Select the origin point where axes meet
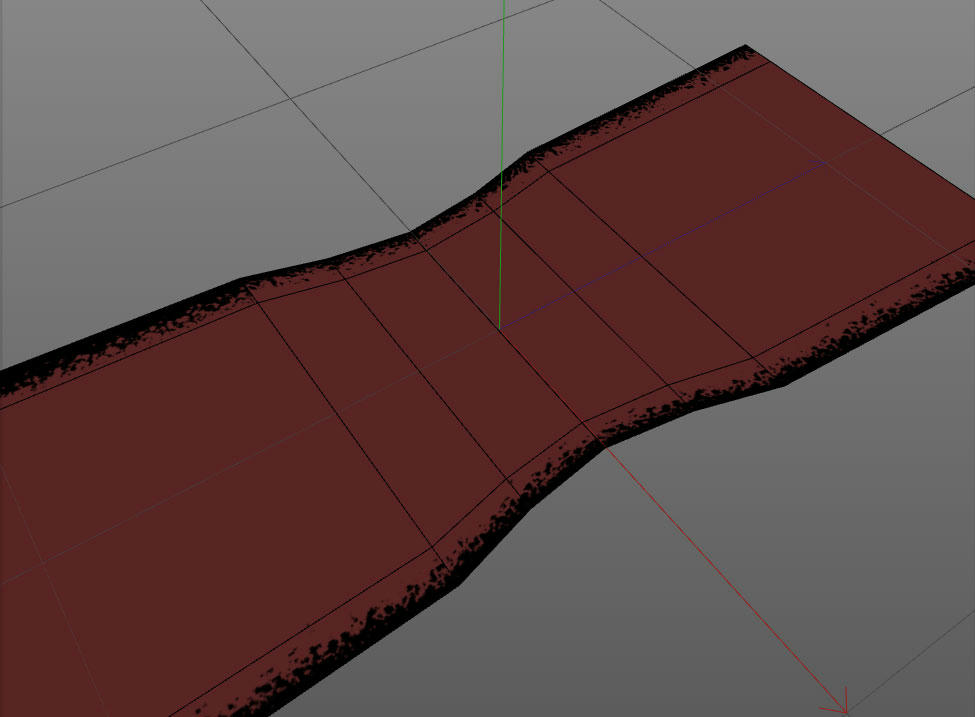Image resolution: width=975 pixels, height=717 pixels. (500, 328)
